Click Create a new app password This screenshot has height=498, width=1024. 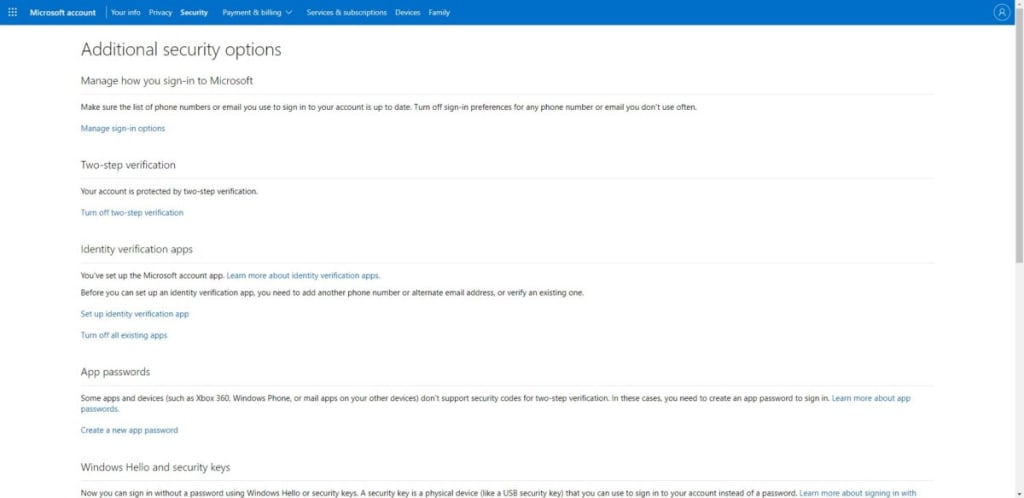click(x=129, y=431)
